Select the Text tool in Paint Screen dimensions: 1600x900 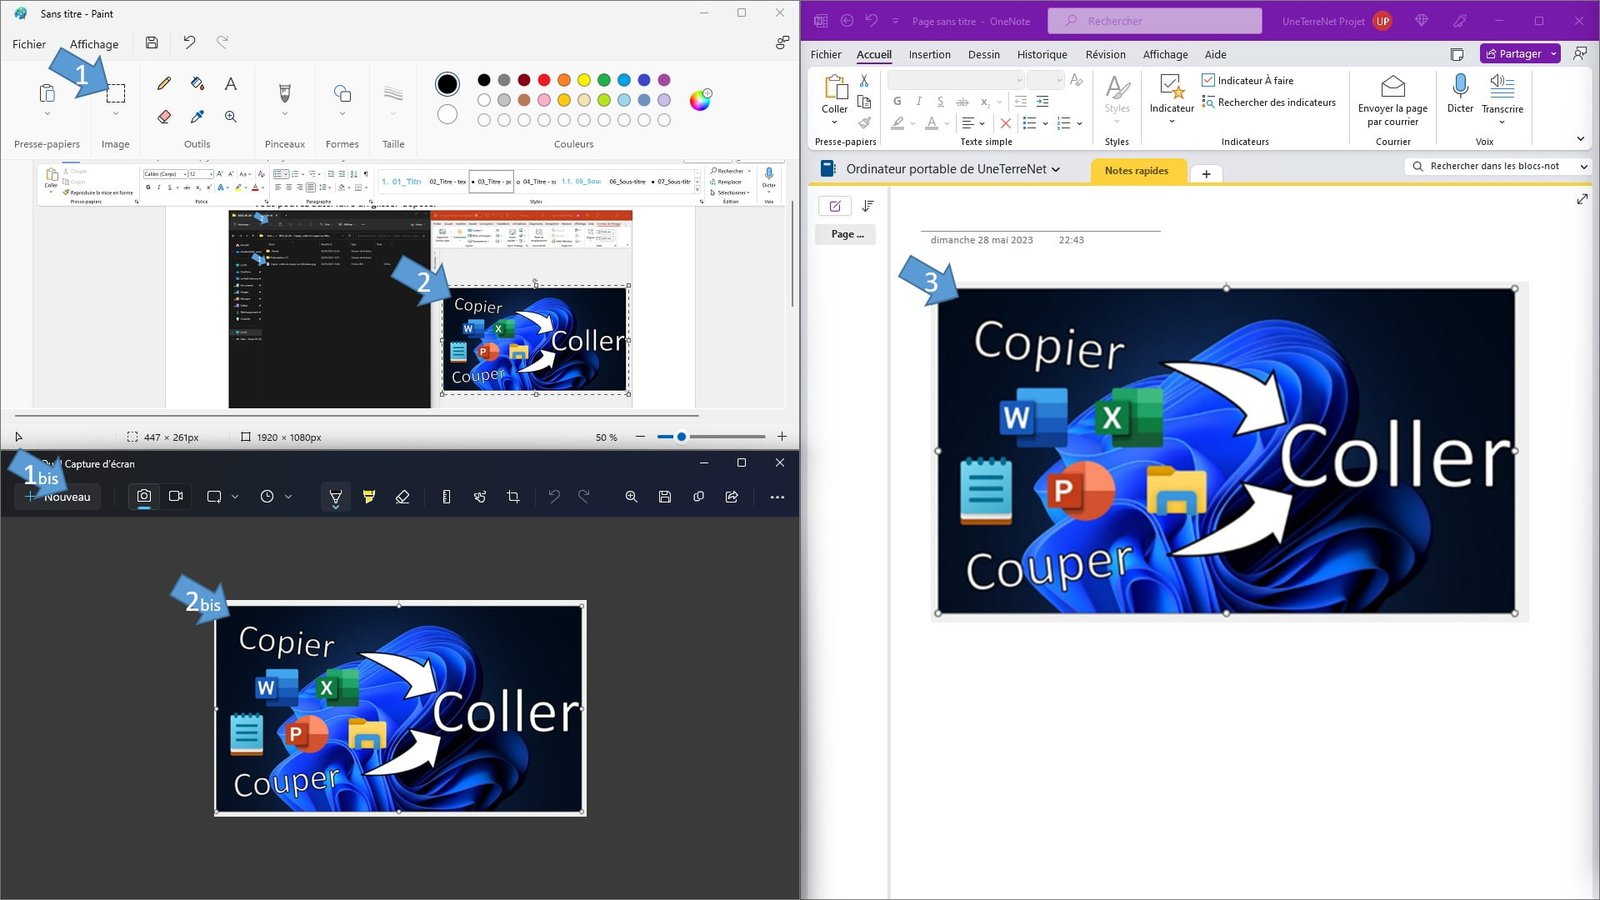[x=230, y=83]
